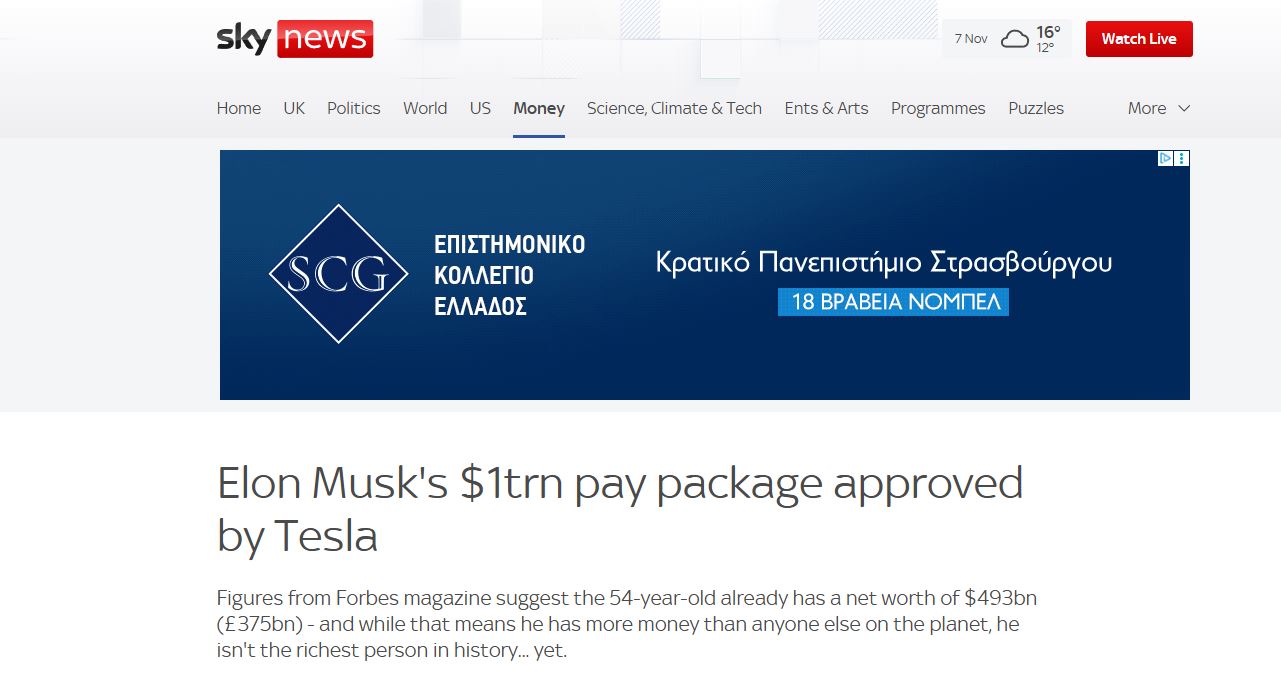Select the World nav item

coord(425,108)
